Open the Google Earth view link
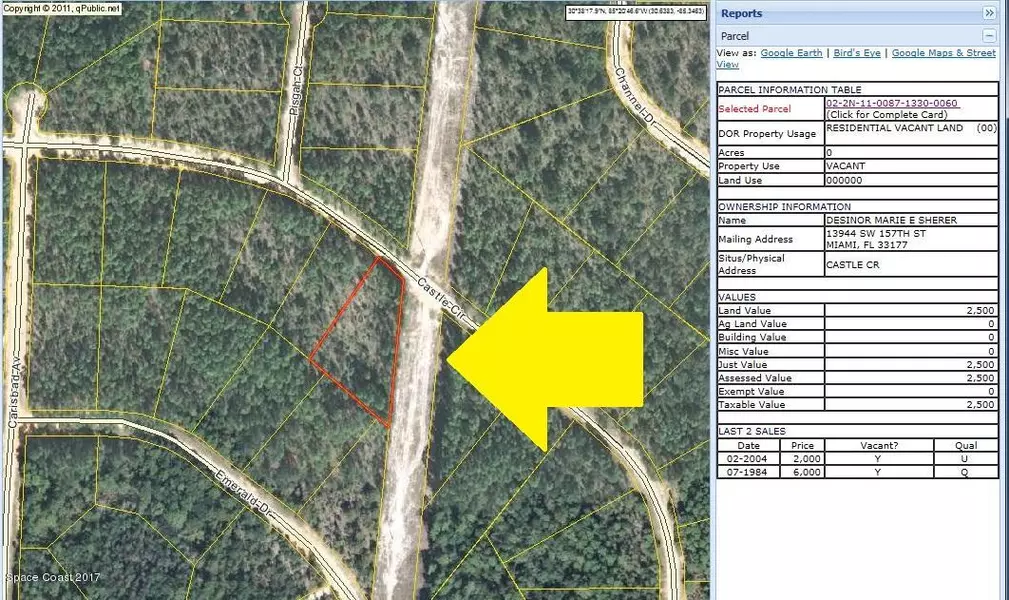The width and height of the screenshot is (1009, 600). click(791, 53)
